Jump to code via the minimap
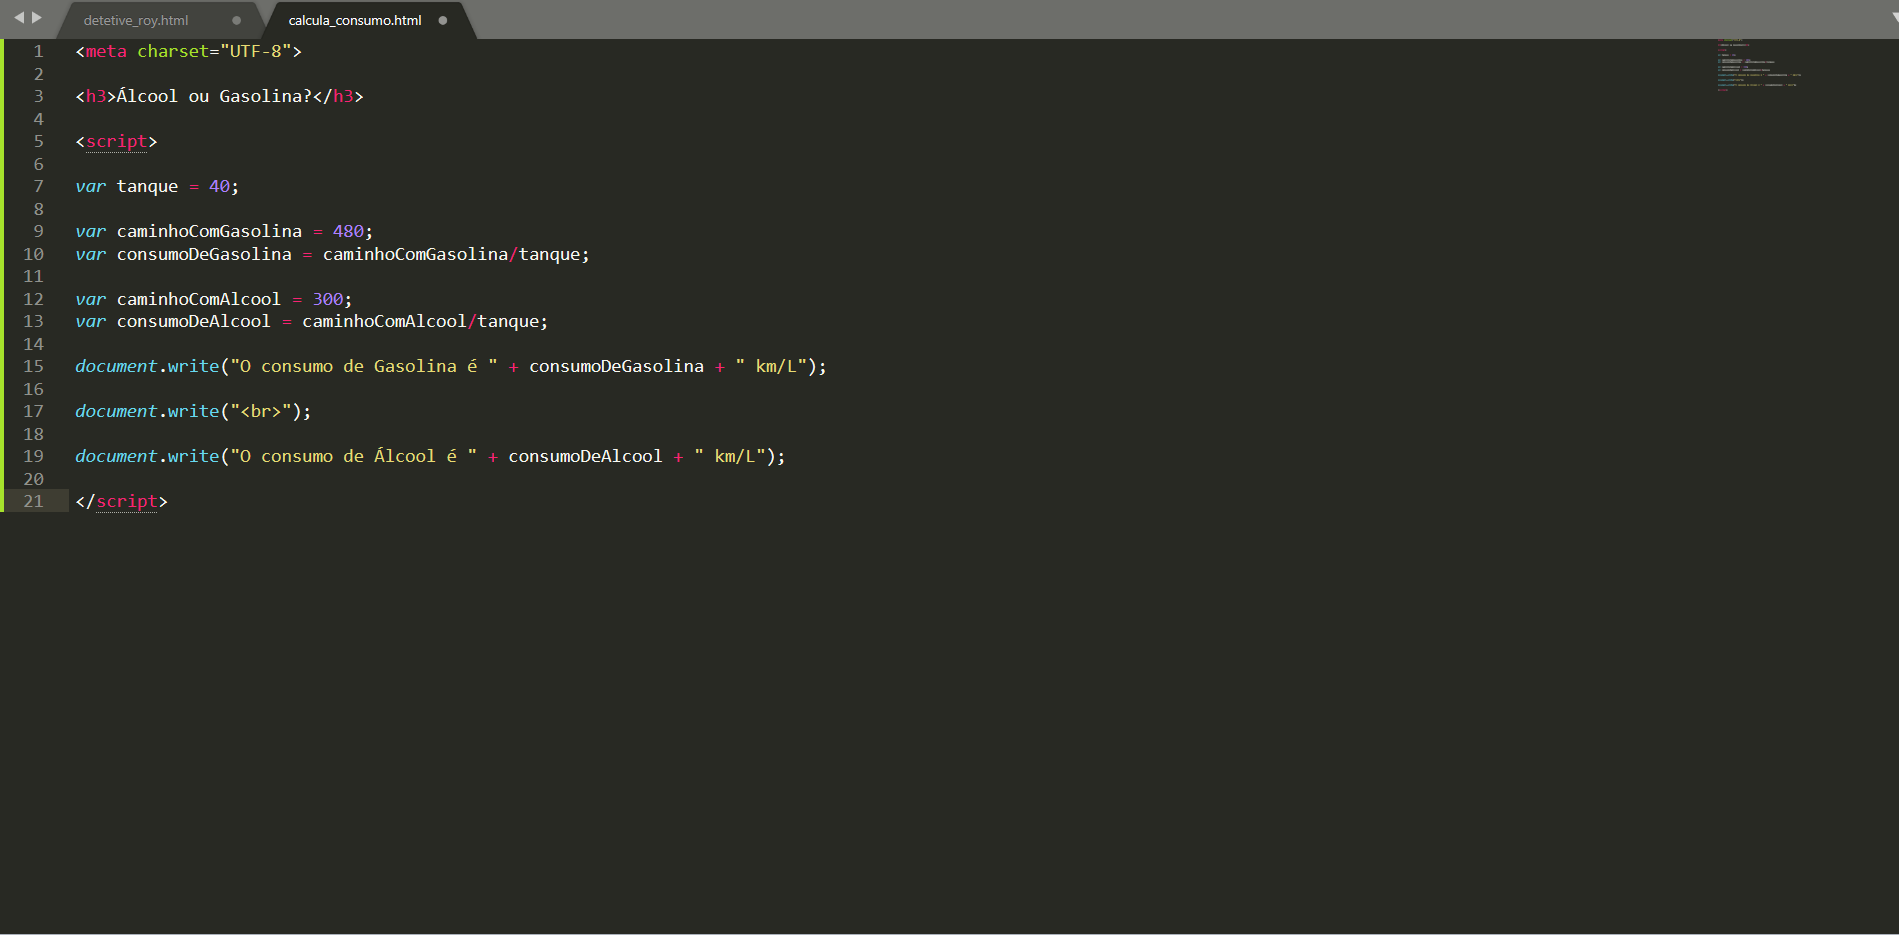Screen dimensions: 1899x935 pyautogui.click(x=1759, y=65)
